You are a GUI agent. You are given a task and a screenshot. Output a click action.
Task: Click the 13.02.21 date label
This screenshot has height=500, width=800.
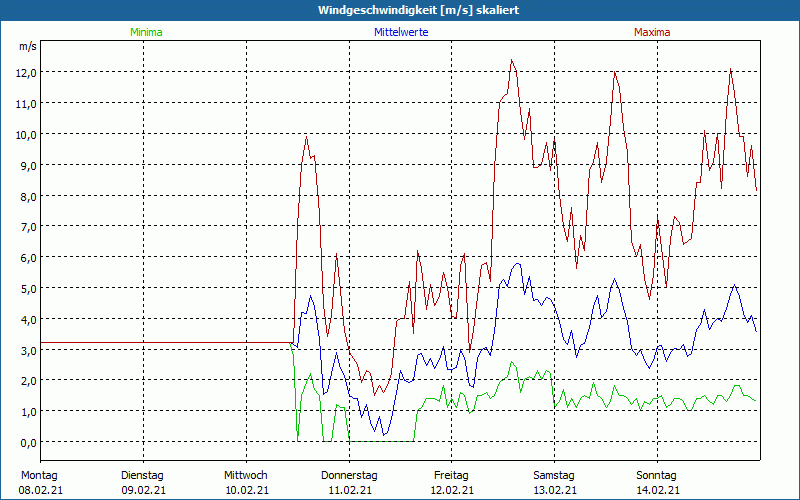point(555,491)
